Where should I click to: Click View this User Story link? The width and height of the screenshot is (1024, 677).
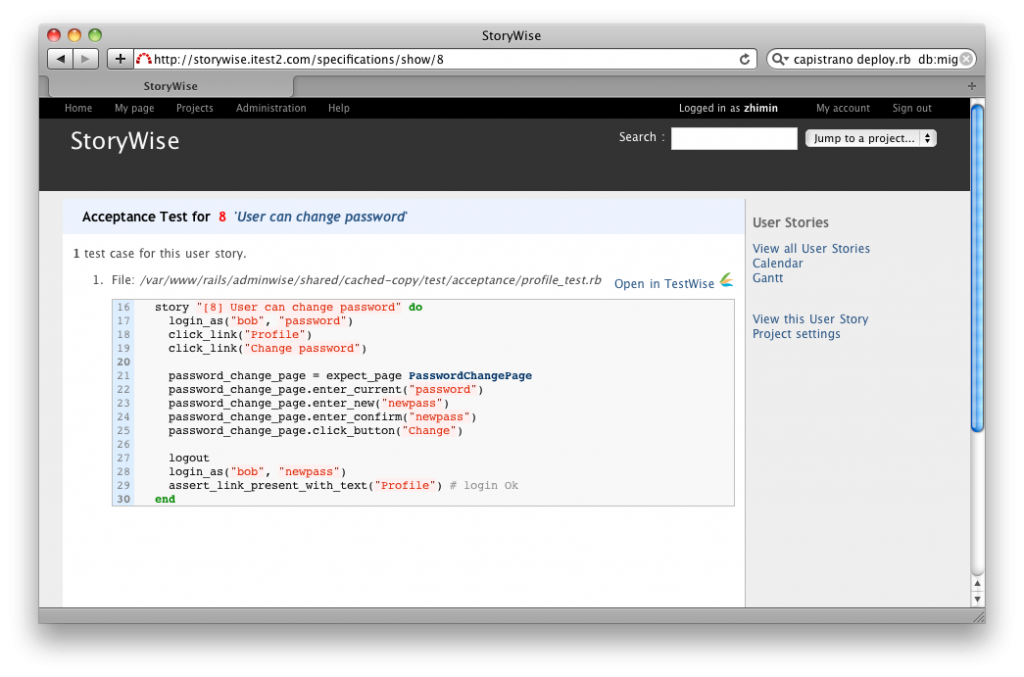(810, 319)
